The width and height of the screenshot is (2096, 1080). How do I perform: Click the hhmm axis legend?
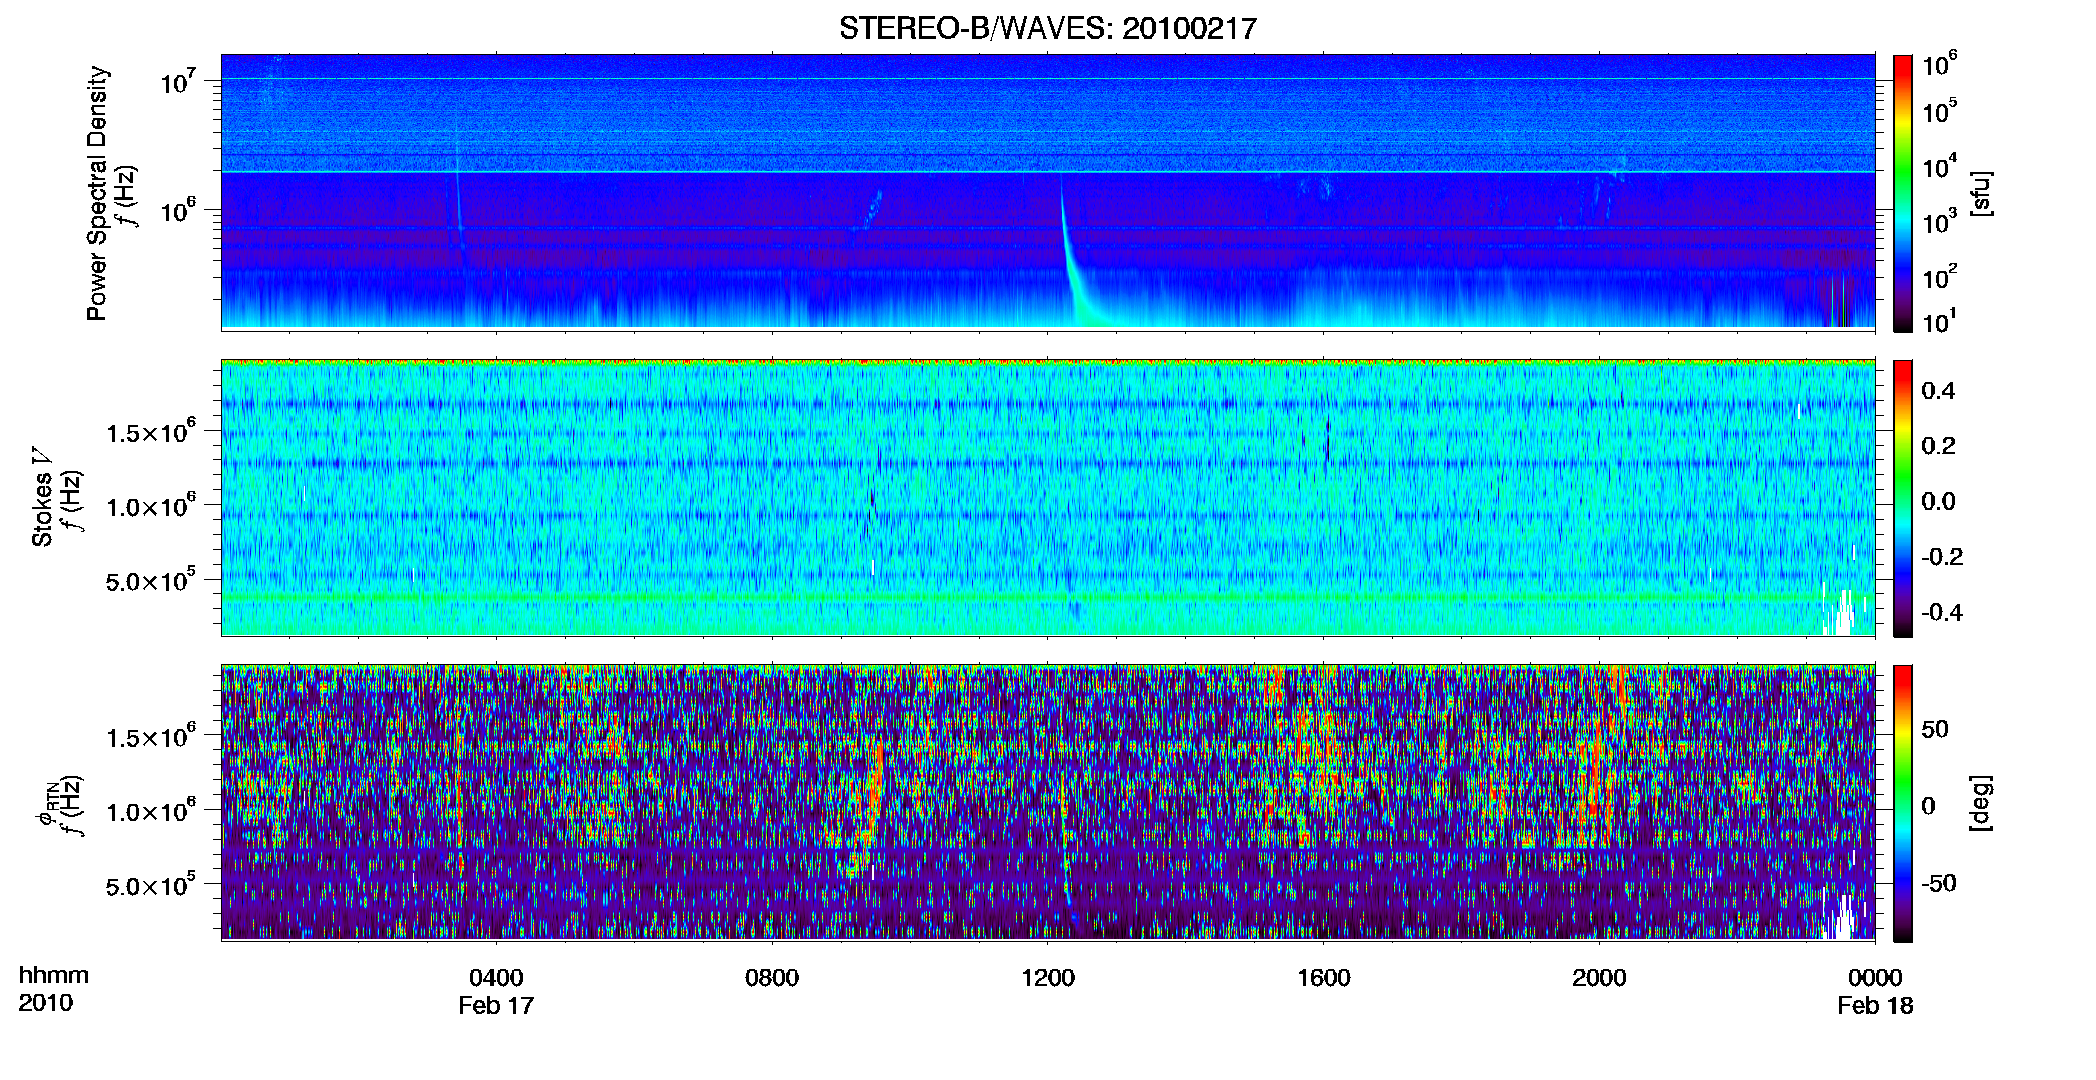click(54, 976)
